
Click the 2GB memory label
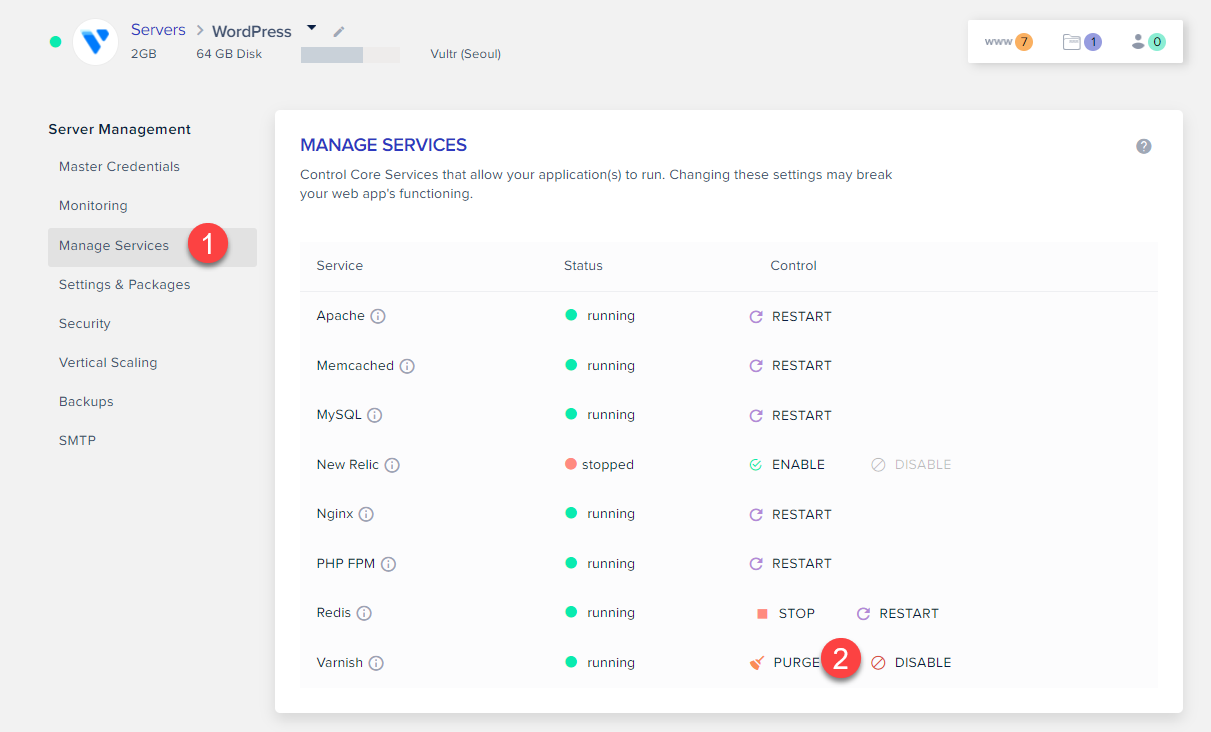pyautogui.click(x=144, y=54)
